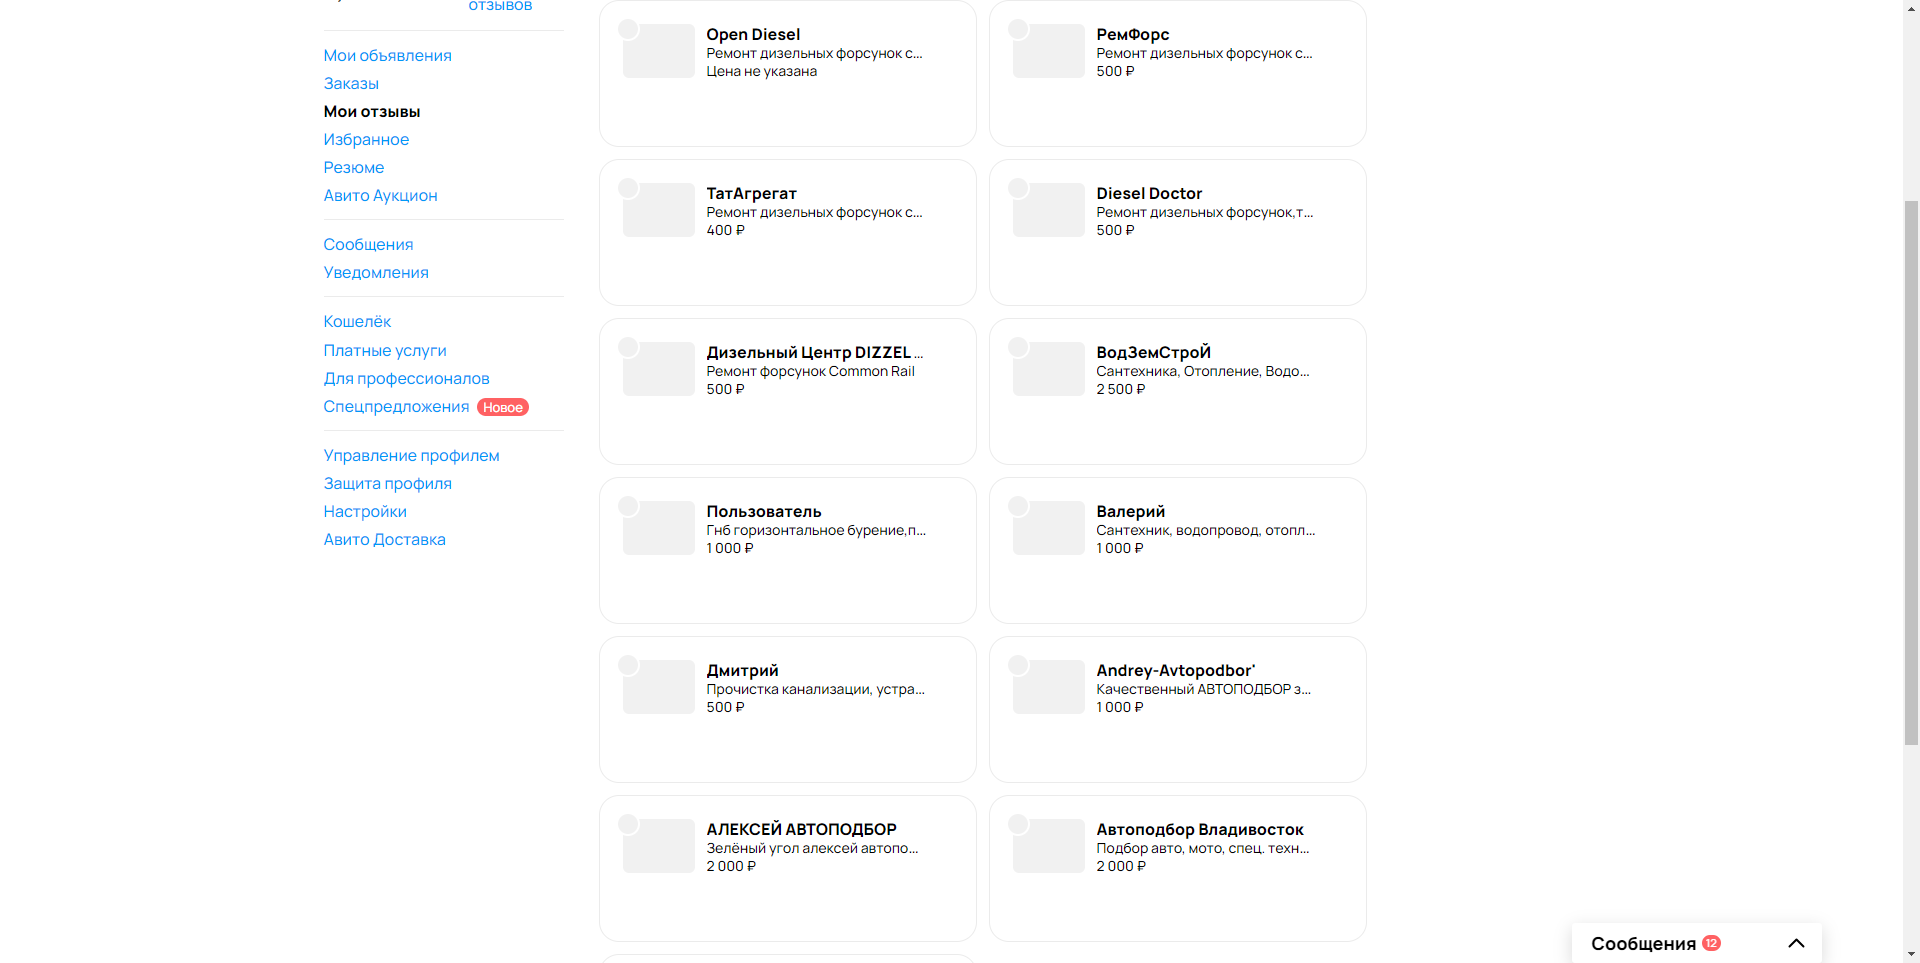Open Авито Доставка link

coord(384,539)
